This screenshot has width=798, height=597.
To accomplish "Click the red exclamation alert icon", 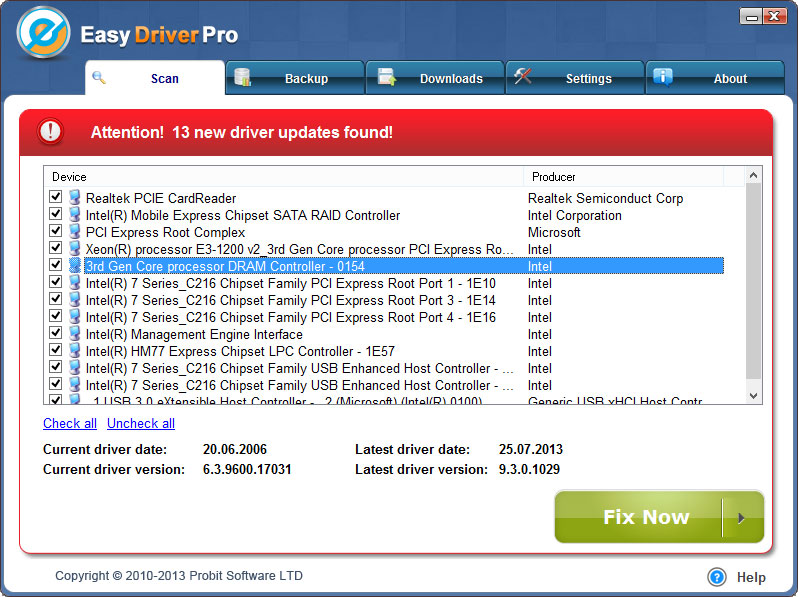I will click(x=50, y=131).
